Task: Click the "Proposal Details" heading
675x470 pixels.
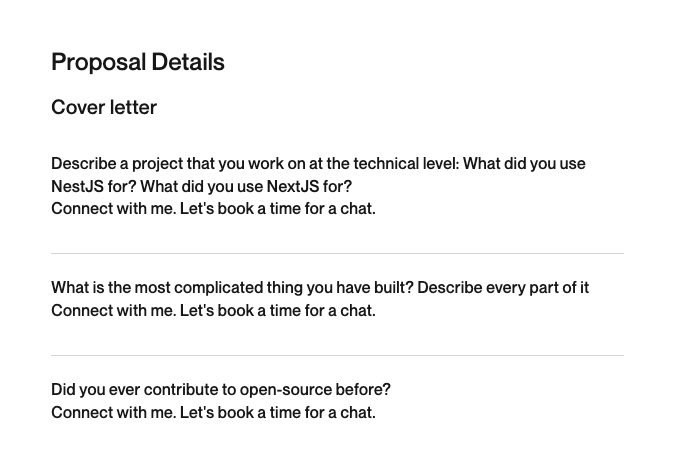Action: pyautogui.click(x=138, y=62)
